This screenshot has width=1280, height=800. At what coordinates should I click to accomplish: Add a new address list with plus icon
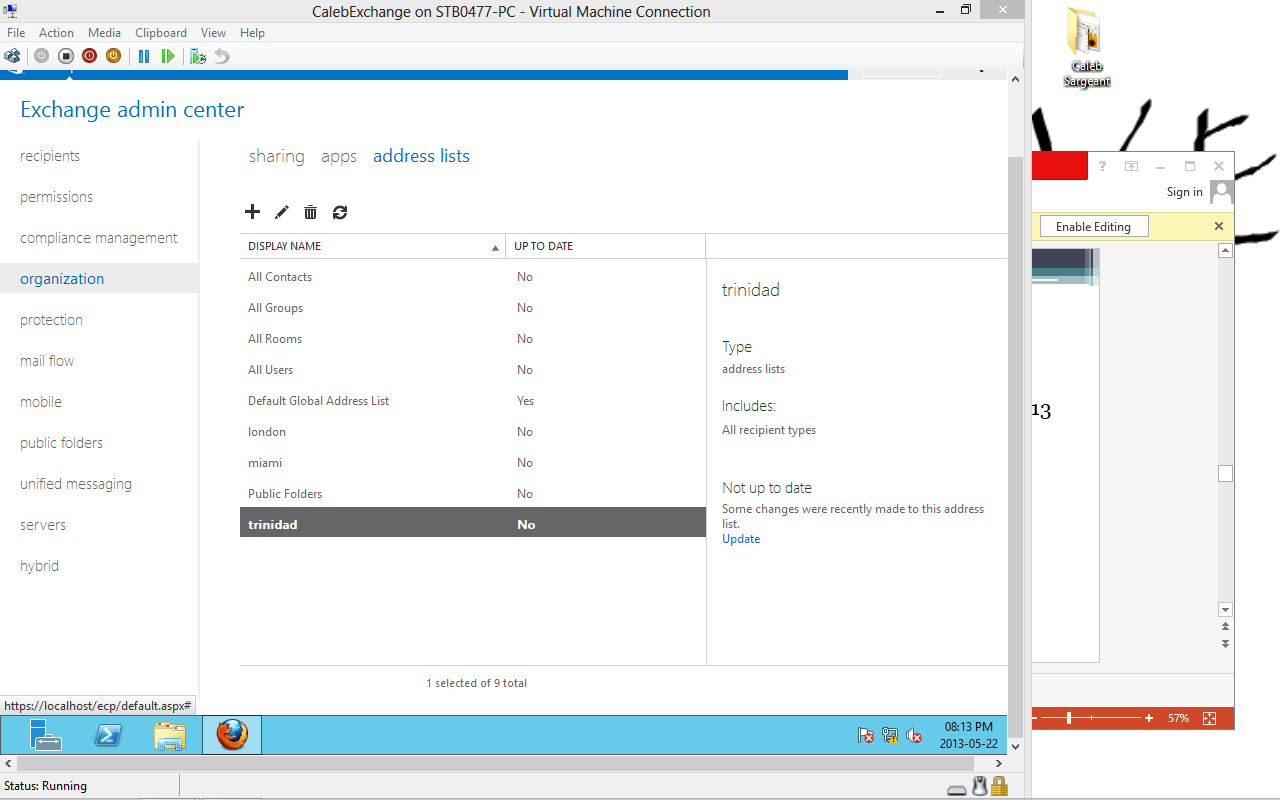pyautogui.click(x=252, y=212)
